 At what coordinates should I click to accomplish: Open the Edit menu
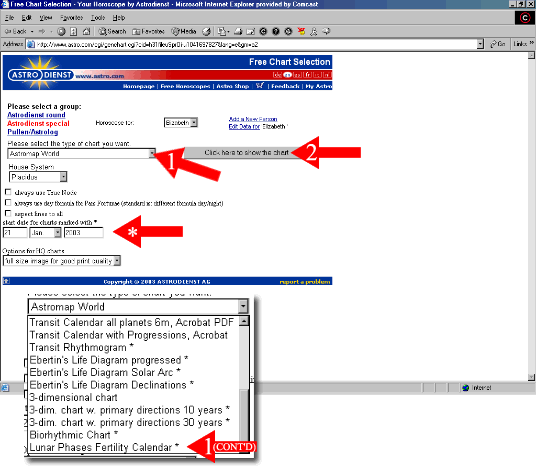27,17
